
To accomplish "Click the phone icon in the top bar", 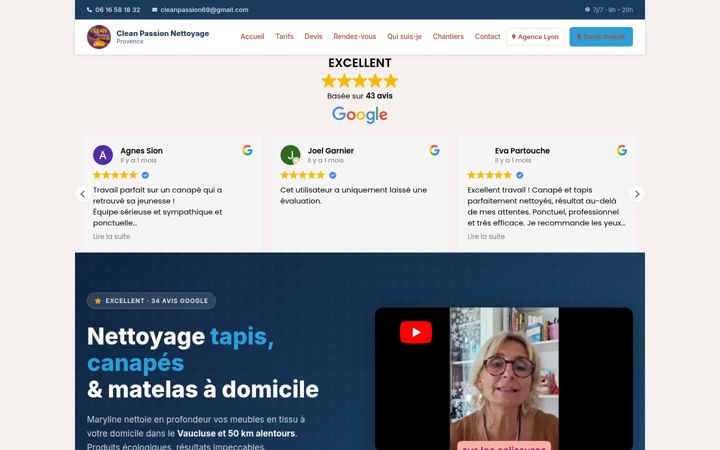I will click(89, 10).
